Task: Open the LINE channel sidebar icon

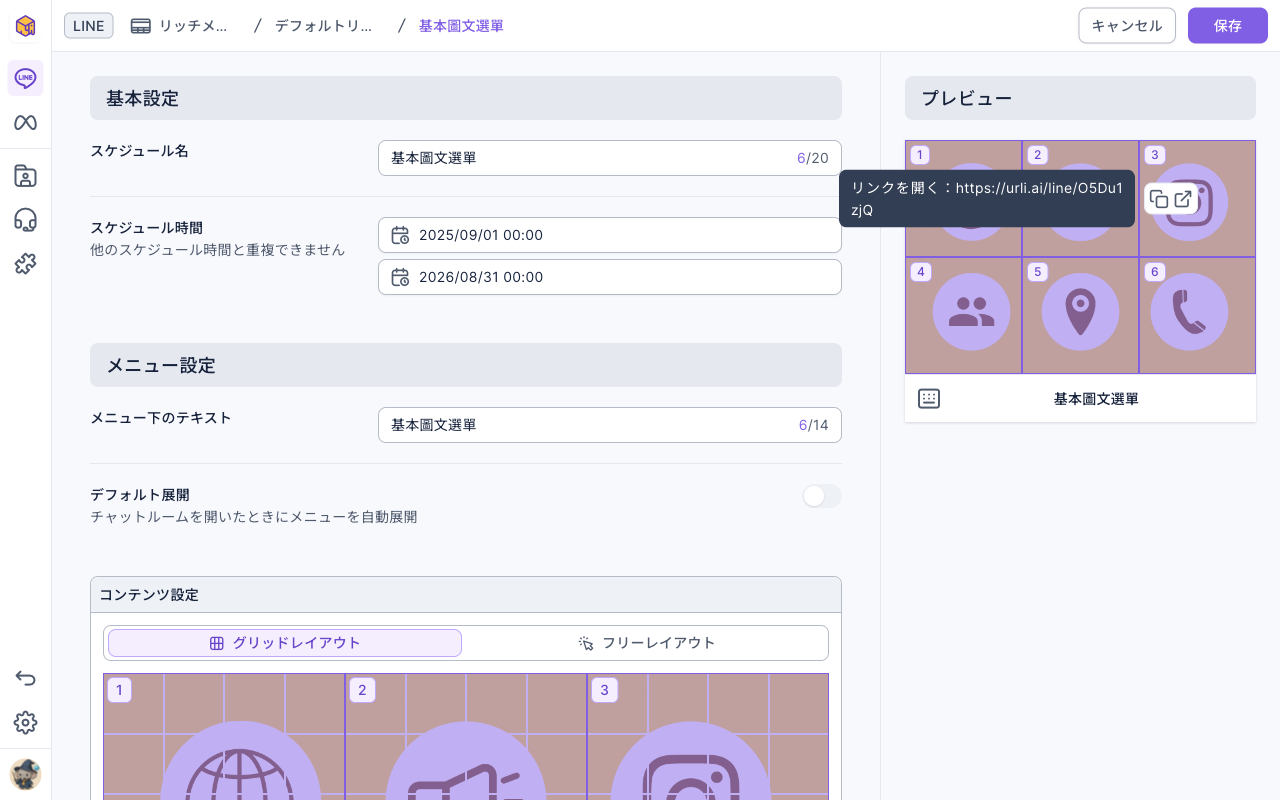Action: pos(25,78)
